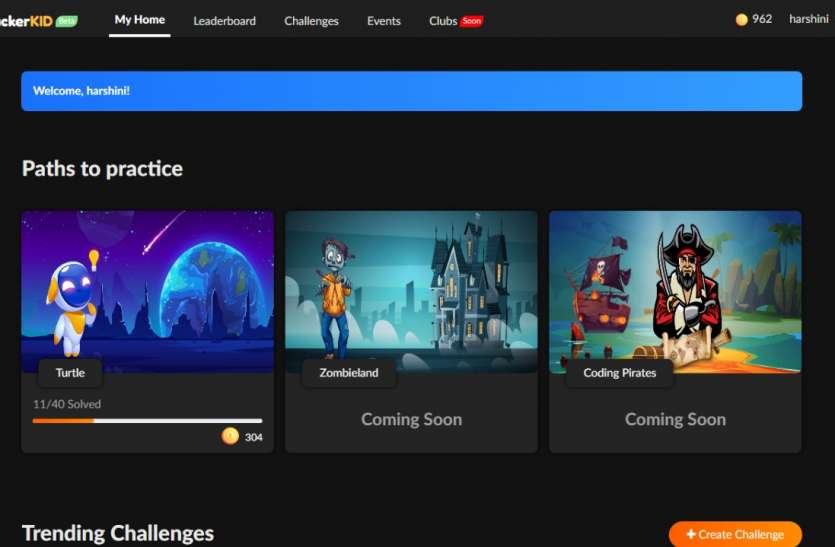Navigate to the Events page
This screenshot has width=835, height=547.
(x=383, y=21)
